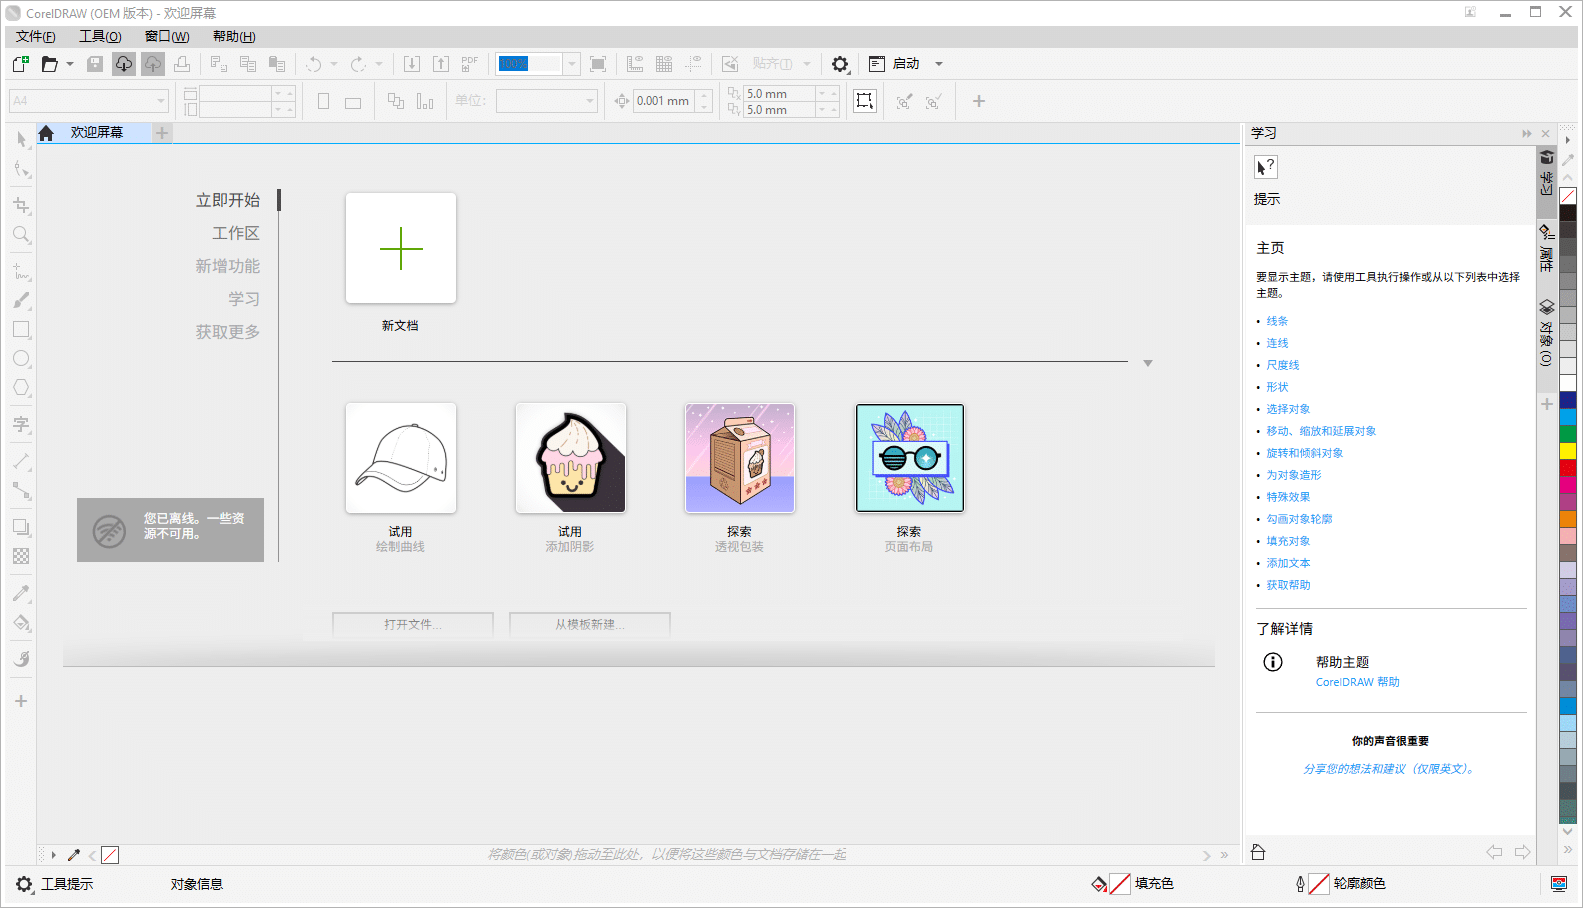Pick the yellow swatch in color palette
Screen dimensions: 1583x908
point(1567,451)
